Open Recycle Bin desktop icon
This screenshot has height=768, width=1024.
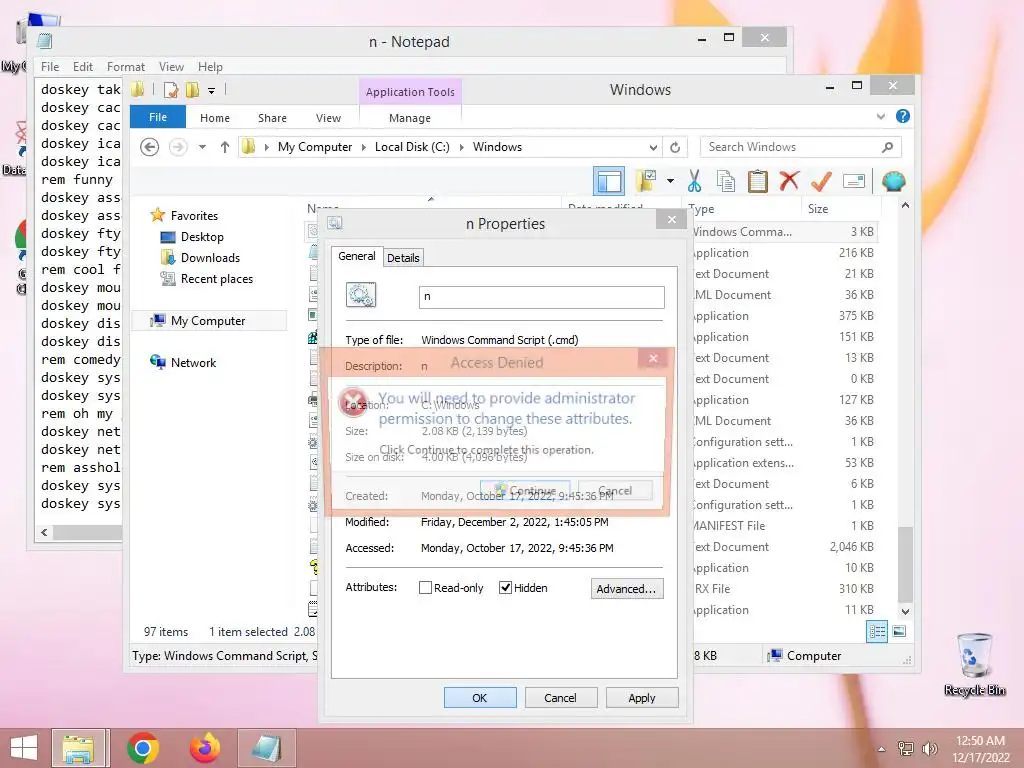tap(974, 664)
